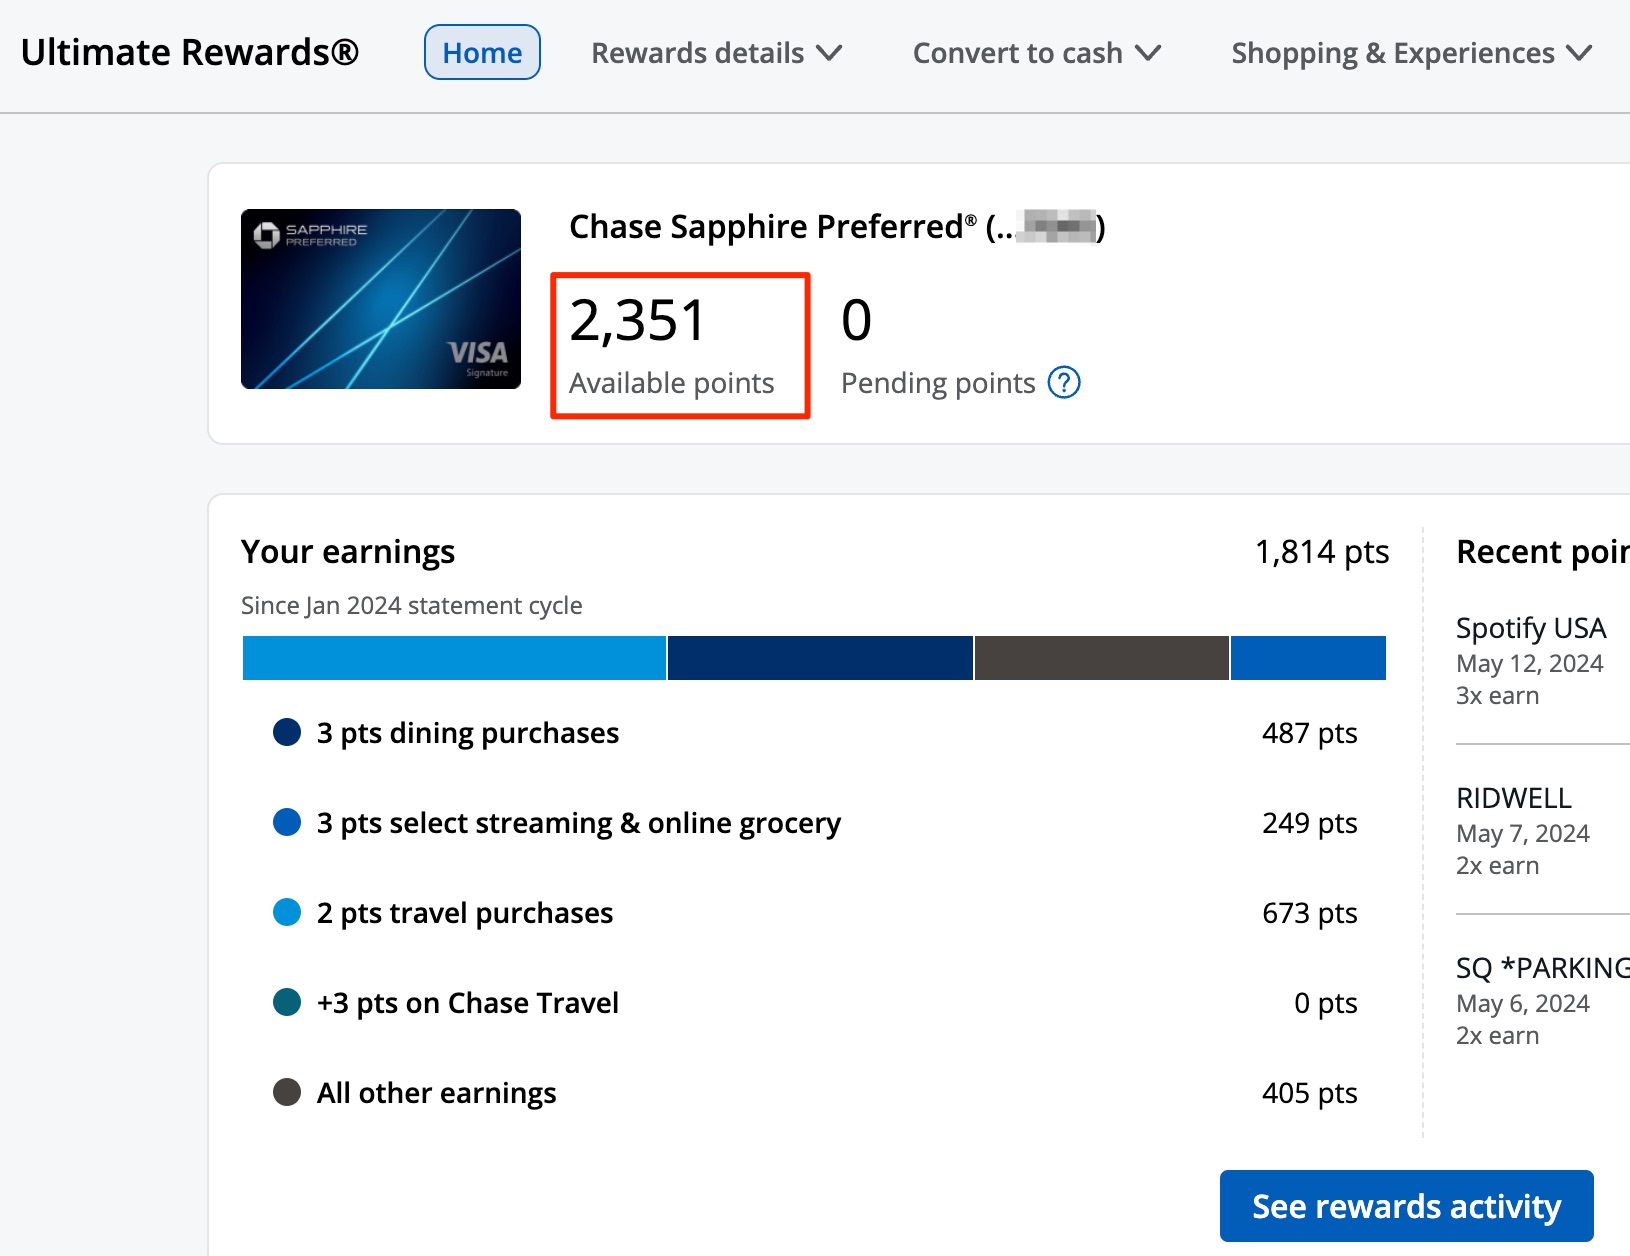Click the travel purchases legend dot
This screenshot has height=1256, width=1630.
287,912
